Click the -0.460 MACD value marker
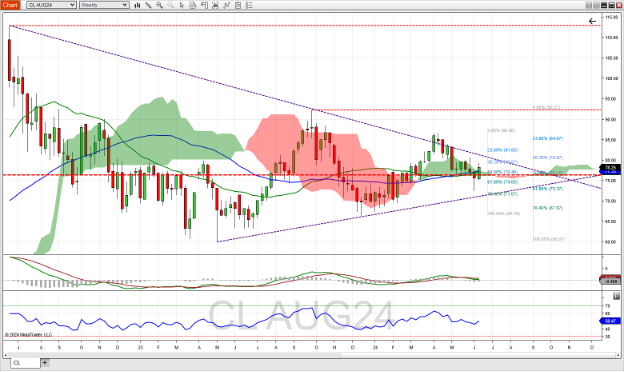The width and height of the screenshot is (624, 372). point(610,281)
